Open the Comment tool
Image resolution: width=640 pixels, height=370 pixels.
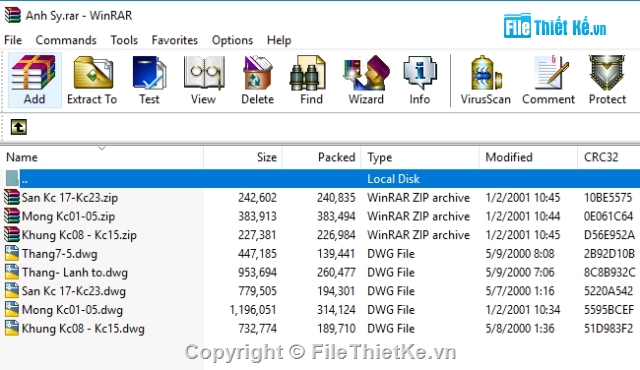pyautogui.click(x=548, y=80)
